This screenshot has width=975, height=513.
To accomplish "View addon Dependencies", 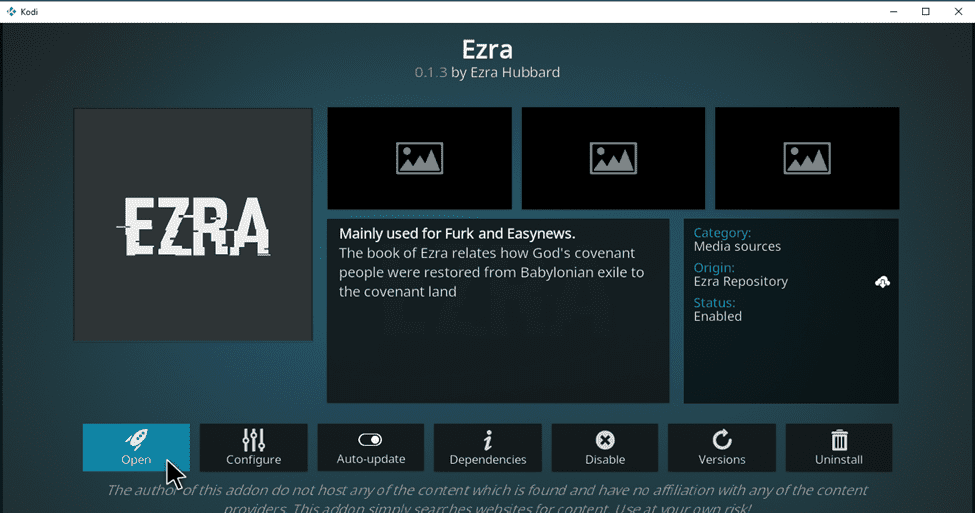I will 488,448.
